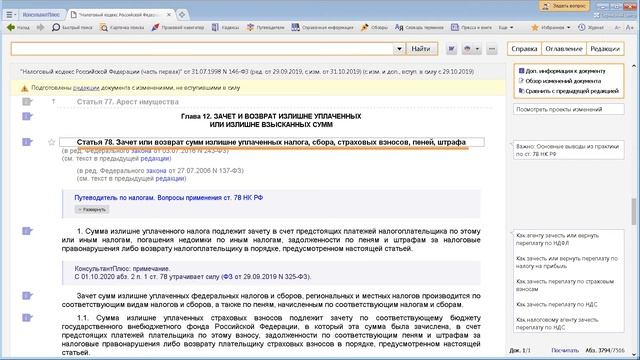Viewport: 640px width, 360px height.
Task: Open редакции link under the 27.07.2006 law
Action: point(170,178)
